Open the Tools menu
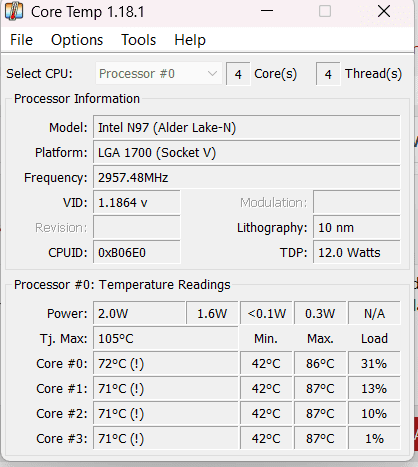The image size is (418, 467). pos(138,40)
